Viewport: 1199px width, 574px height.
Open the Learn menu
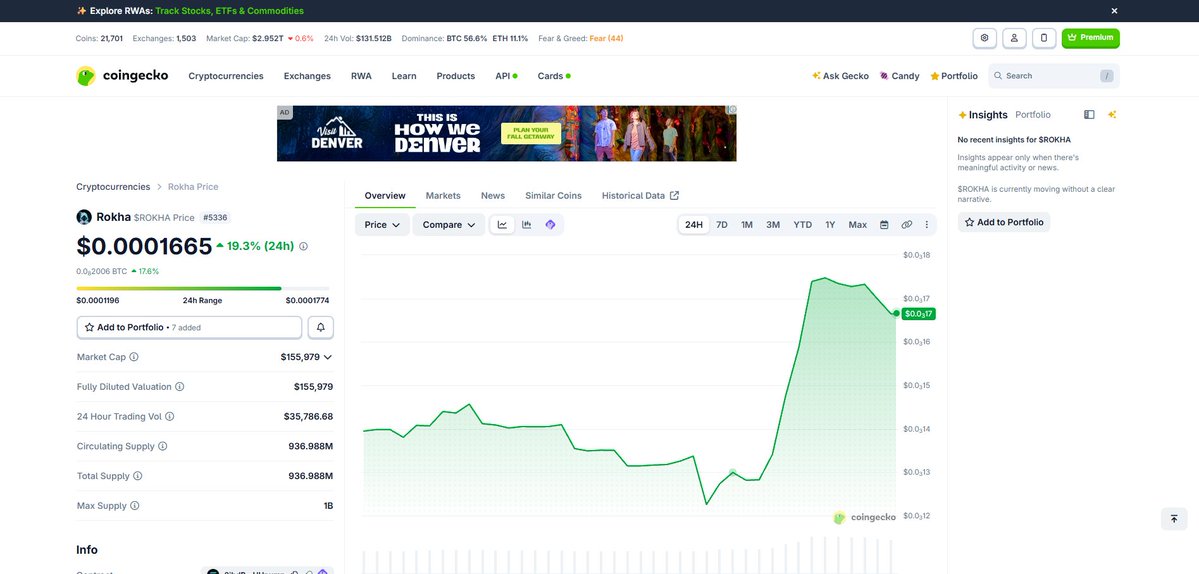point(404,76)
